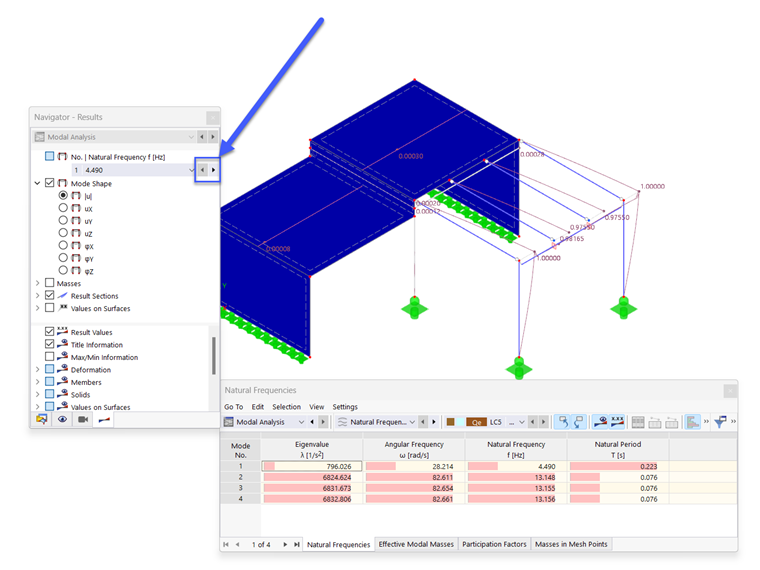This screenshot has width=760, height=570.
Task: Open the Selection menu
Action: tap(286, 407)
